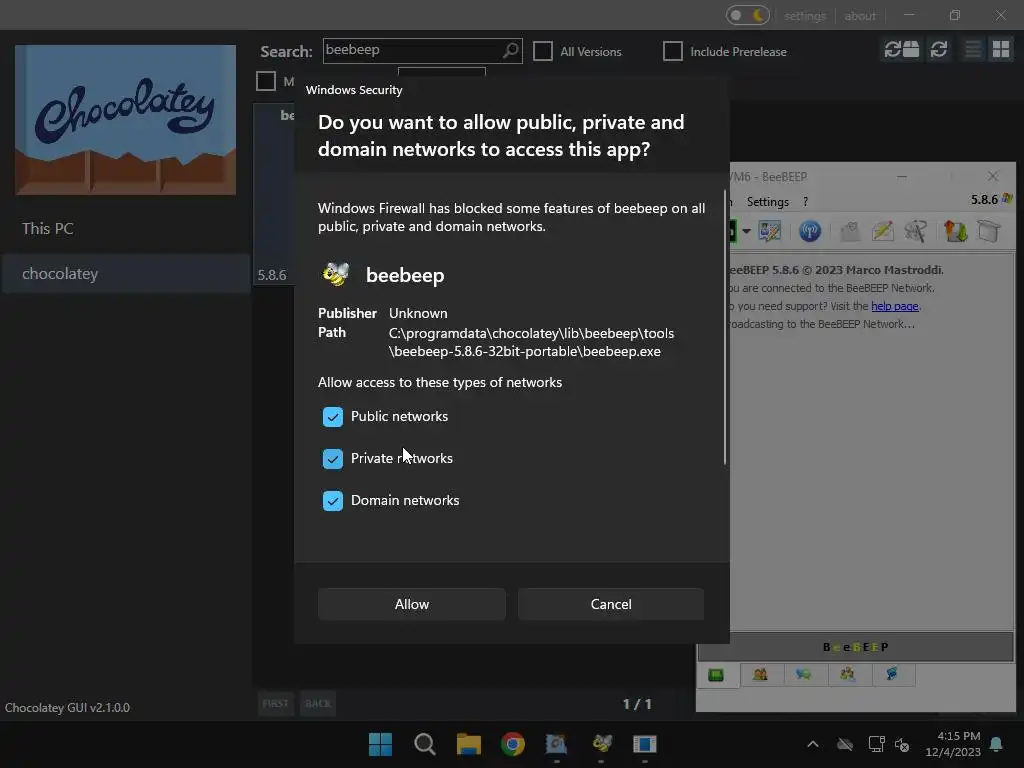Open the help page link in BeeBEEP
Viewport: 1024px width, 768px height.
pyautogui.click(x=895, y=306)
